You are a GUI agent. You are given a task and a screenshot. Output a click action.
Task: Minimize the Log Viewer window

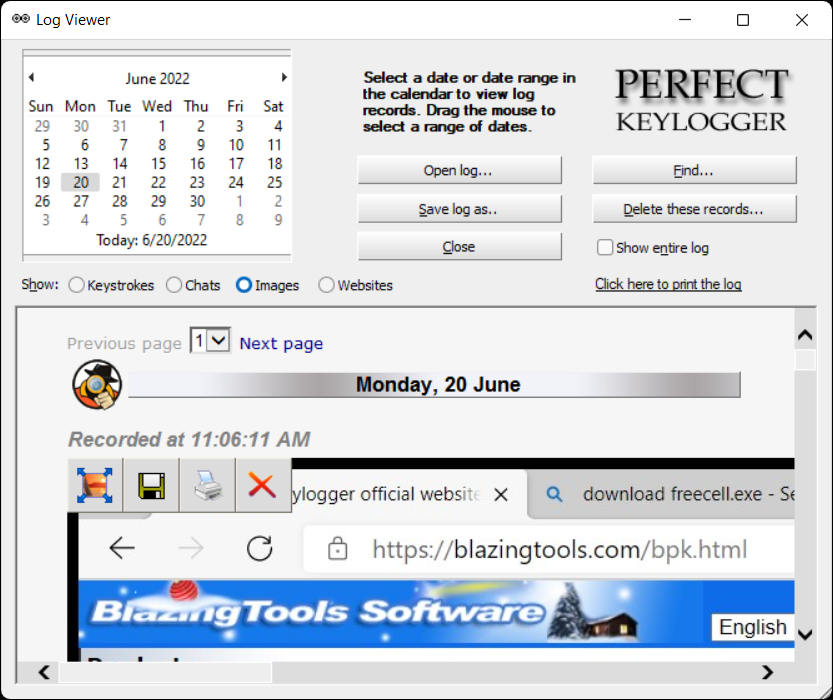tap(685, 20)
